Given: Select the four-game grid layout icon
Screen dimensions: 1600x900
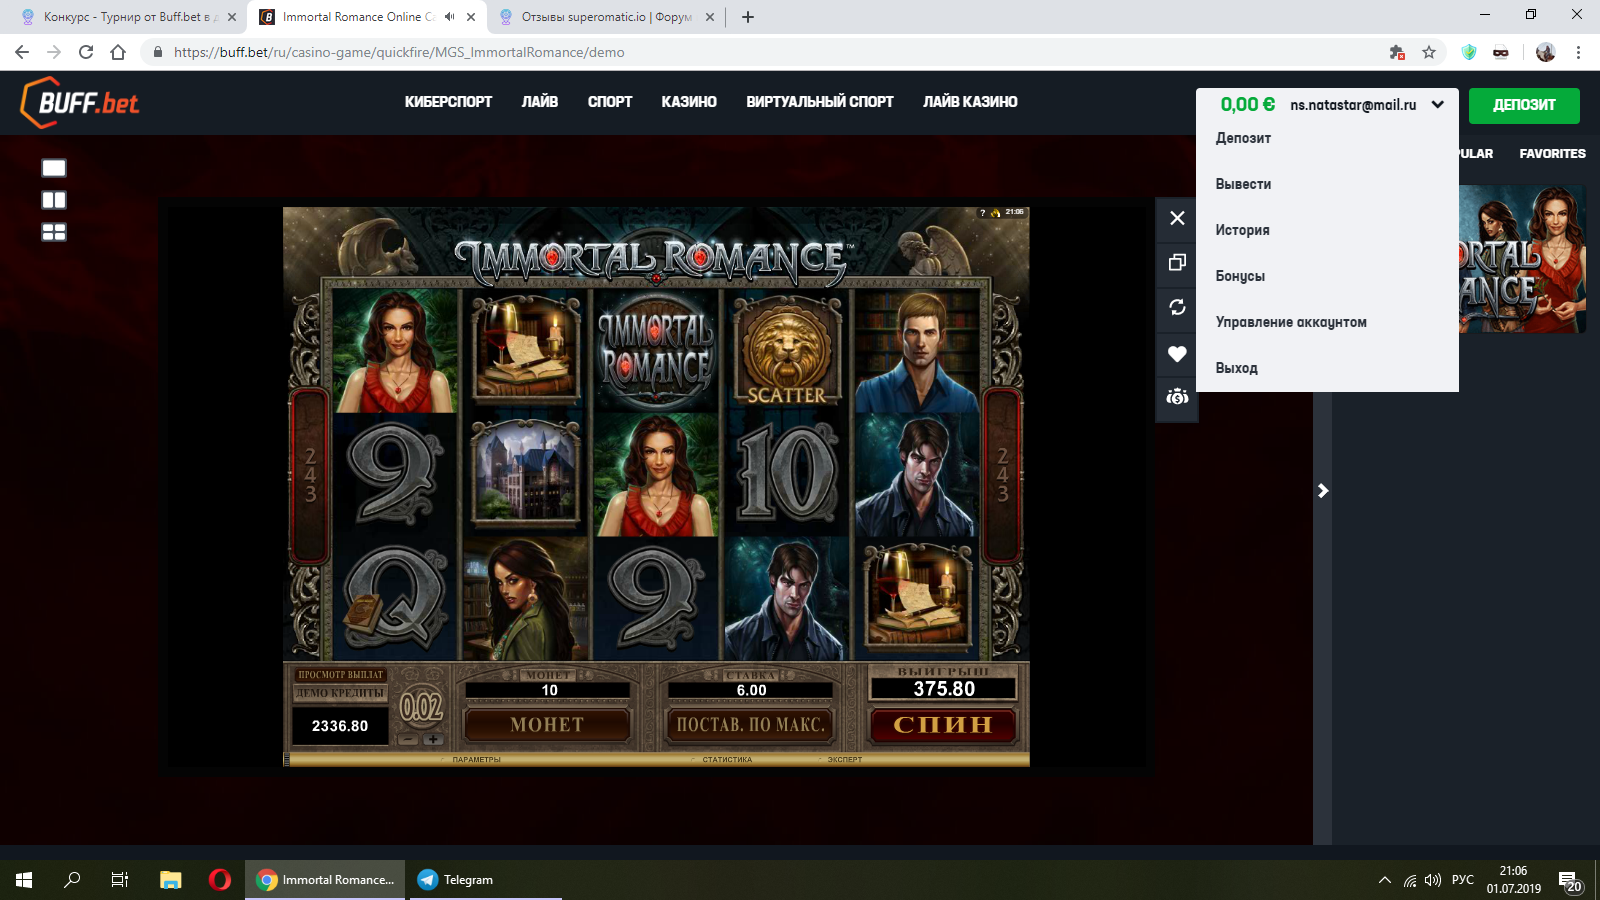Looking at the screenshot, I should tap(54, 232).
